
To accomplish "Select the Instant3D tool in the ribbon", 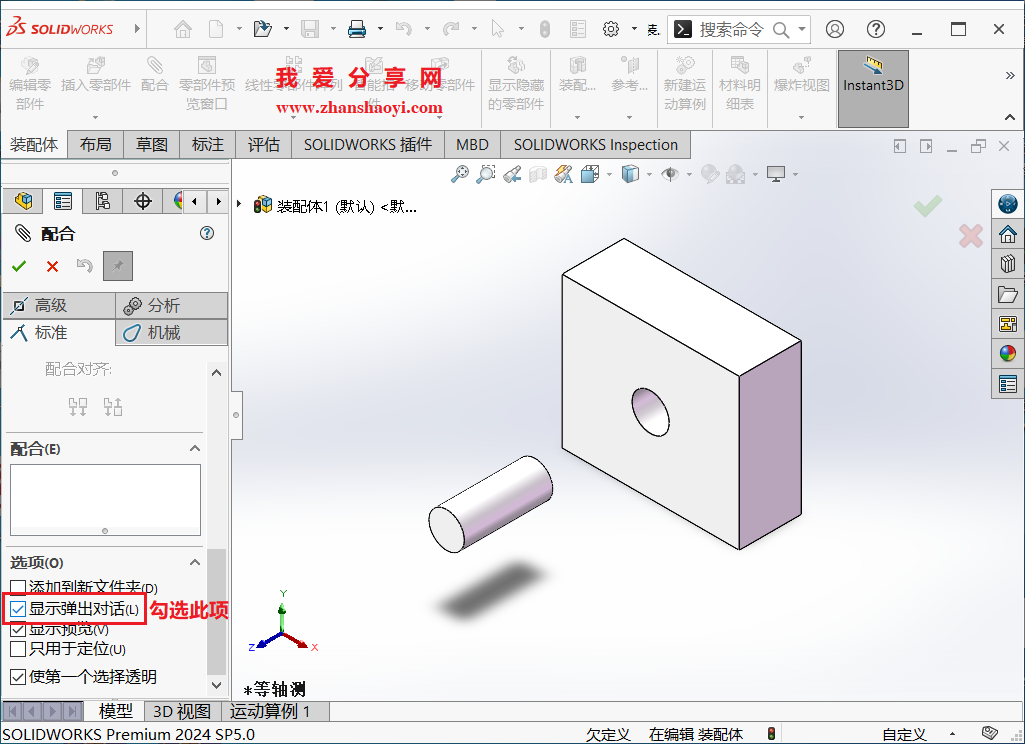I will click(x=872, y=88).
